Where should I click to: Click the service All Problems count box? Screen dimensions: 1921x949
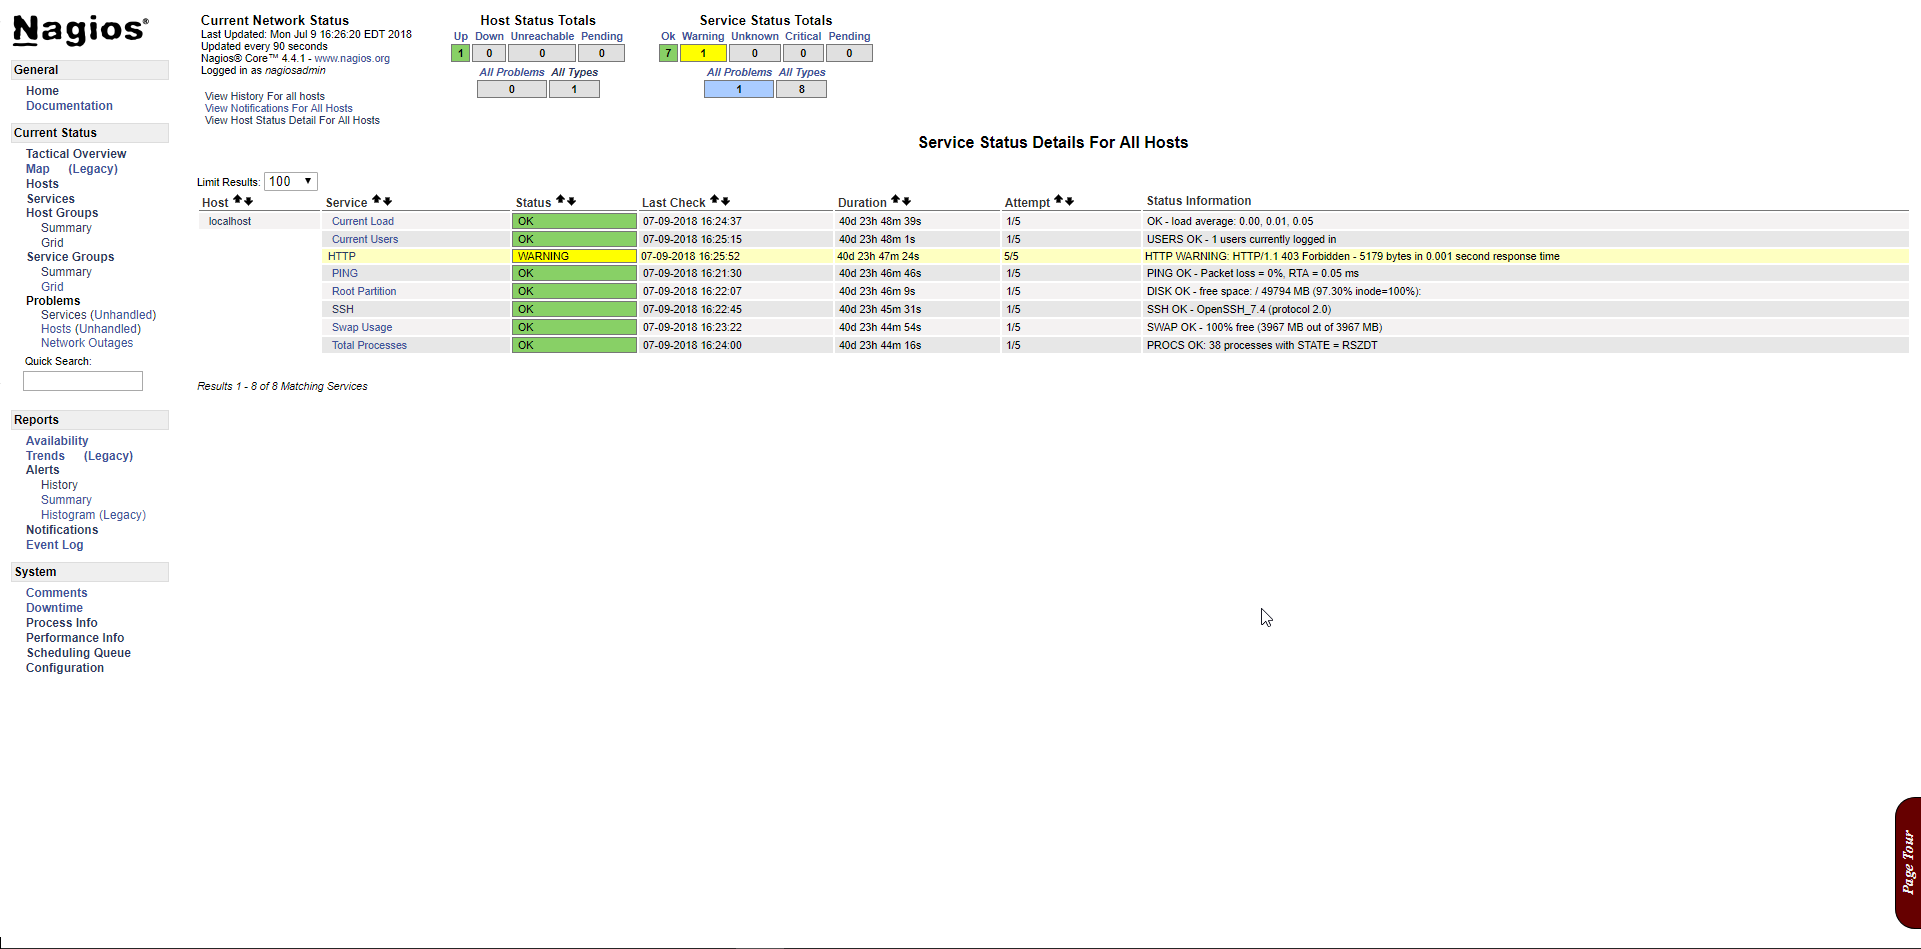(738, 89)
